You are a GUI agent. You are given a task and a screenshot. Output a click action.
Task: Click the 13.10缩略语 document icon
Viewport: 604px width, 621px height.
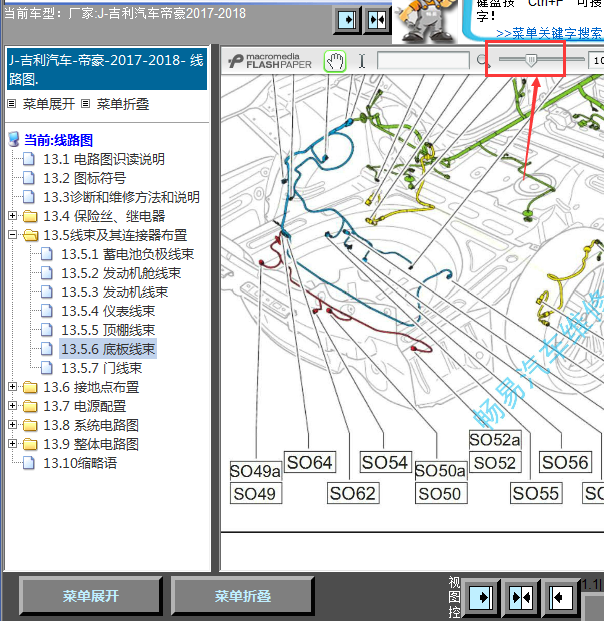click(x=29, y=463)
